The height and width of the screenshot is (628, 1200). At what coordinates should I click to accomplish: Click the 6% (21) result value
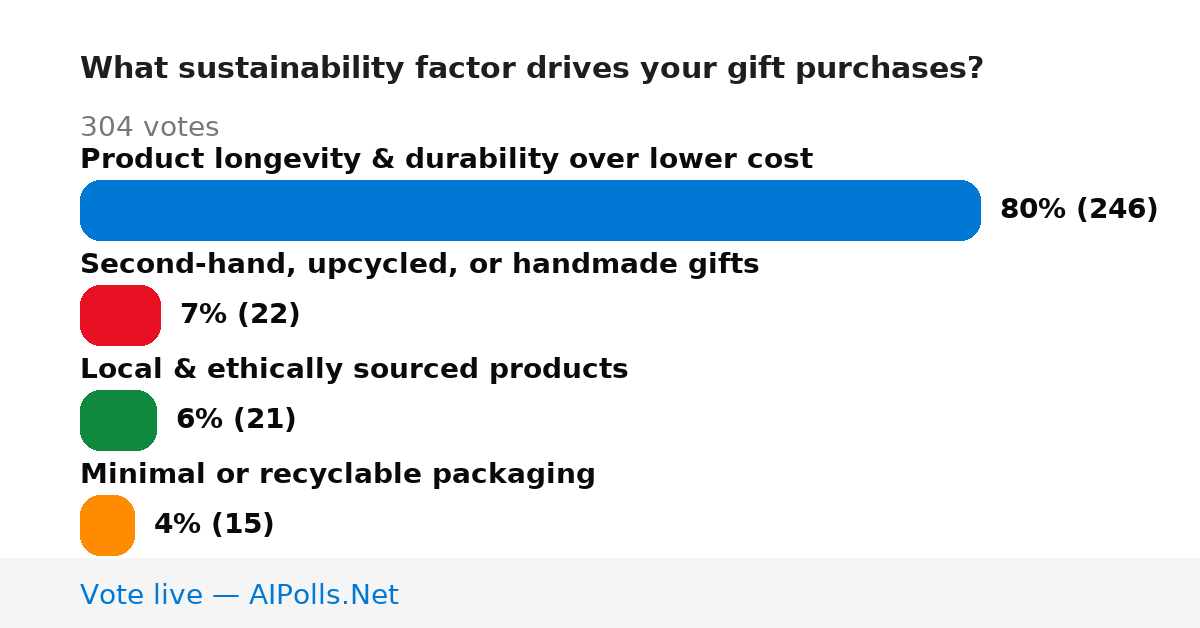click(x=236, y=419)
